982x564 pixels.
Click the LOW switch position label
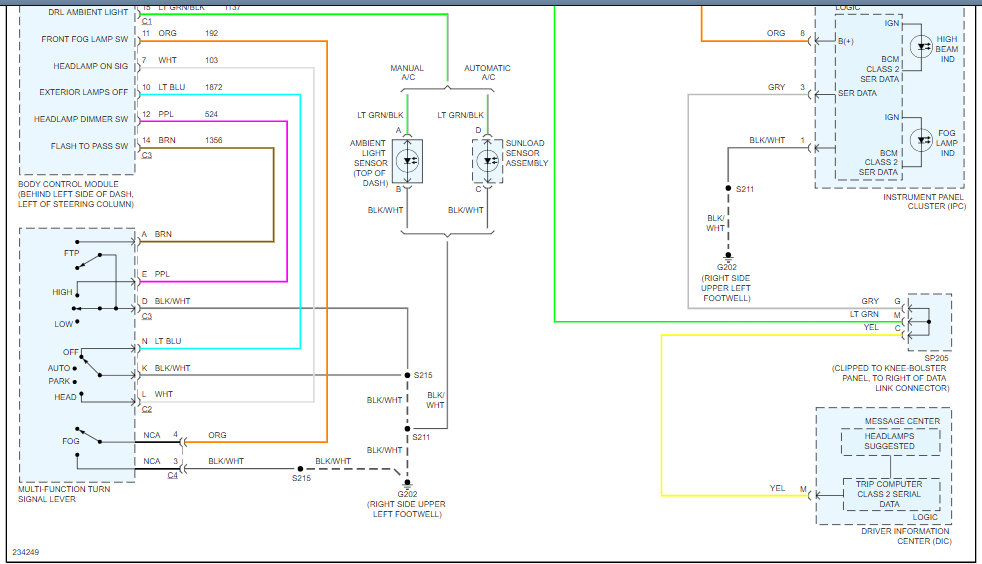pos(63,324)
